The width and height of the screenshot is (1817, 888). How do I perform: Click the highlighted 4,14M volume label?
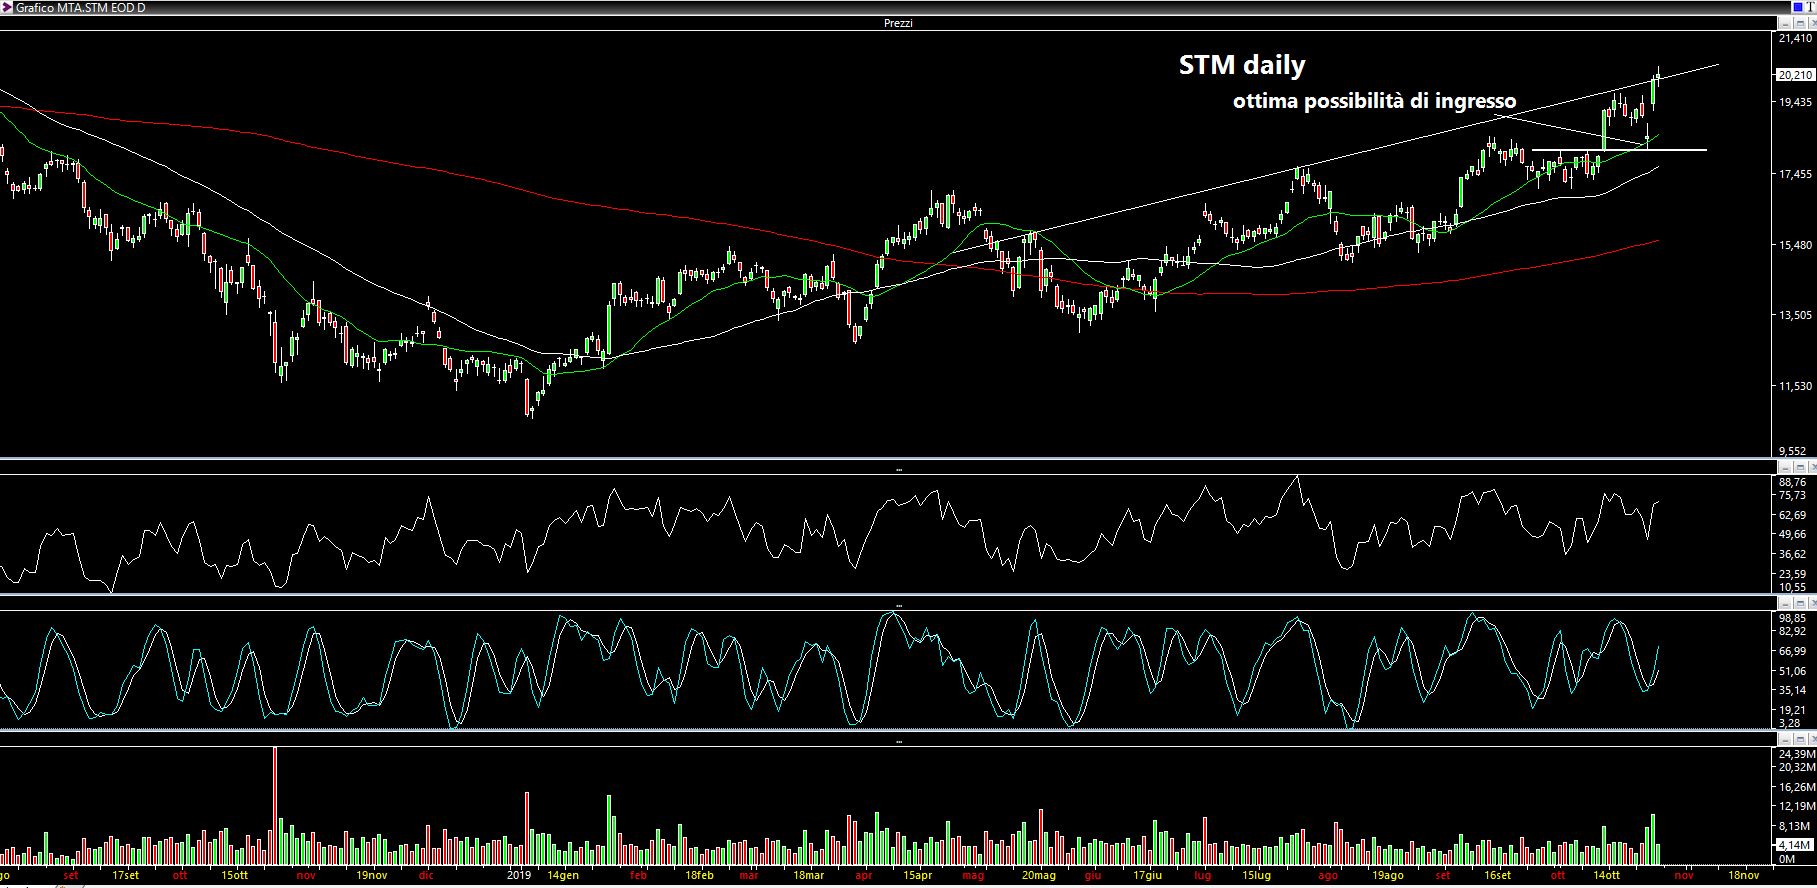point(1793,845)
